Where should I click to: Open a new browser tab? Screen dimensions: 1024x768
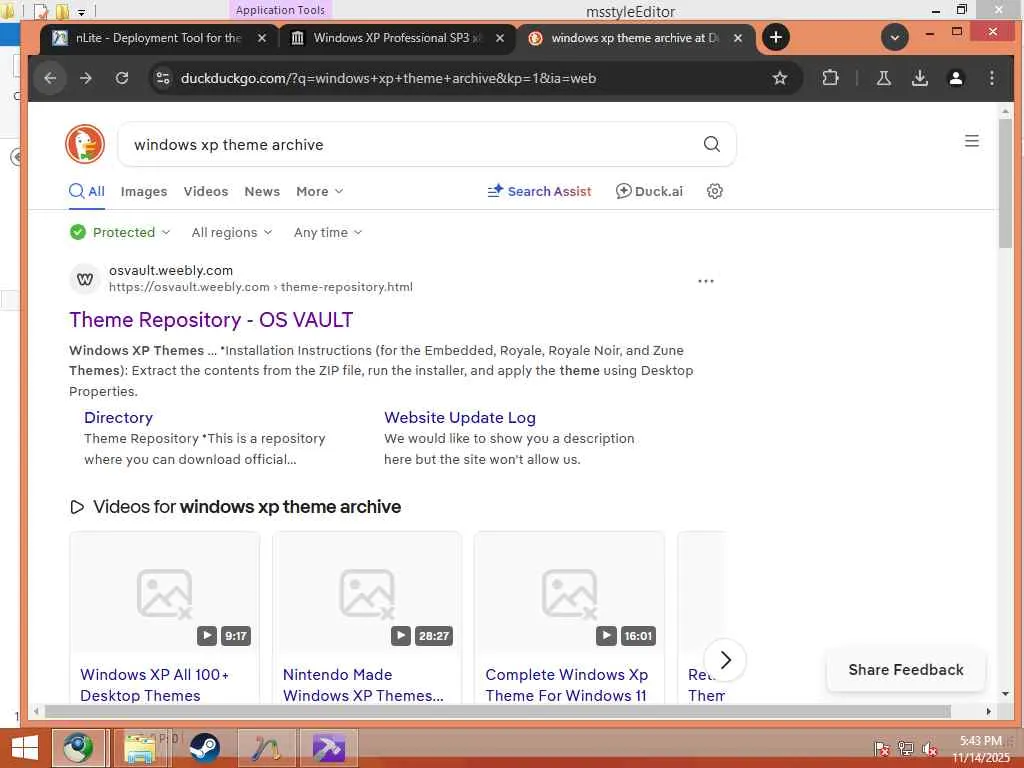point(775,37)
